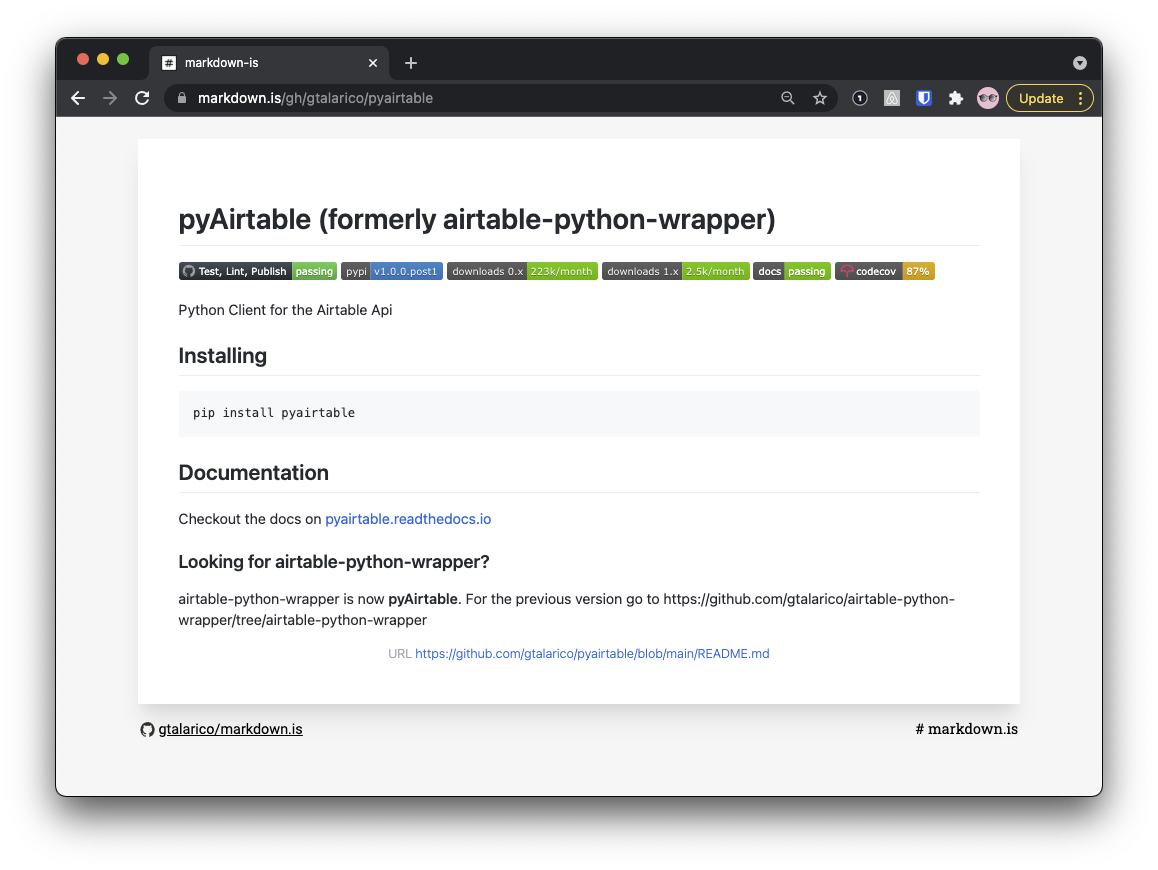This screenshot has height=870, width=1158.
Task: Click the GitHub octocat icon in the footer
Action: 147,729
